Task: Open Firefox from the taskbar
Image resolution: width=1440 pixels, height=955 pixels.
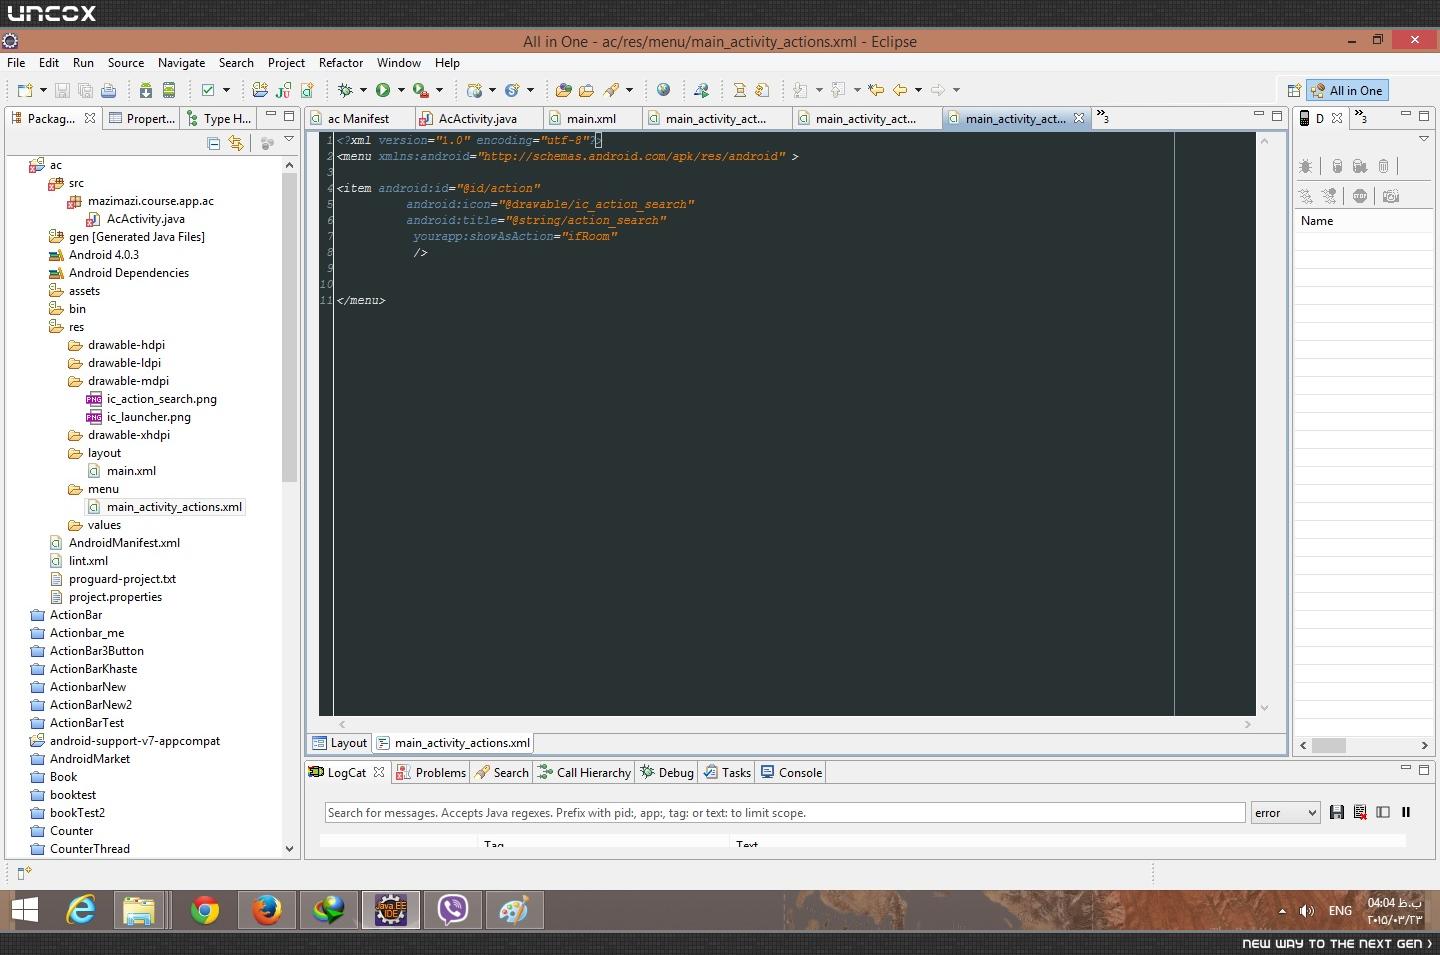Action: click(267, 910)
